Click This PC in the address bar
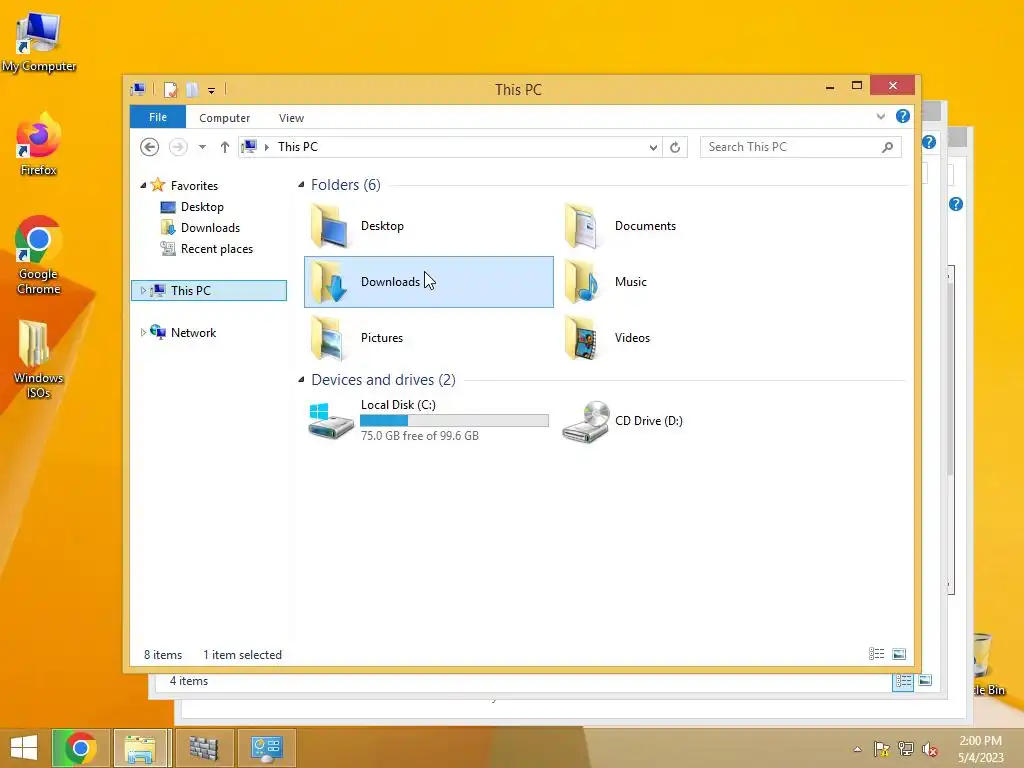The height and width of the screenshot is (768, 1024). (298, 147)
